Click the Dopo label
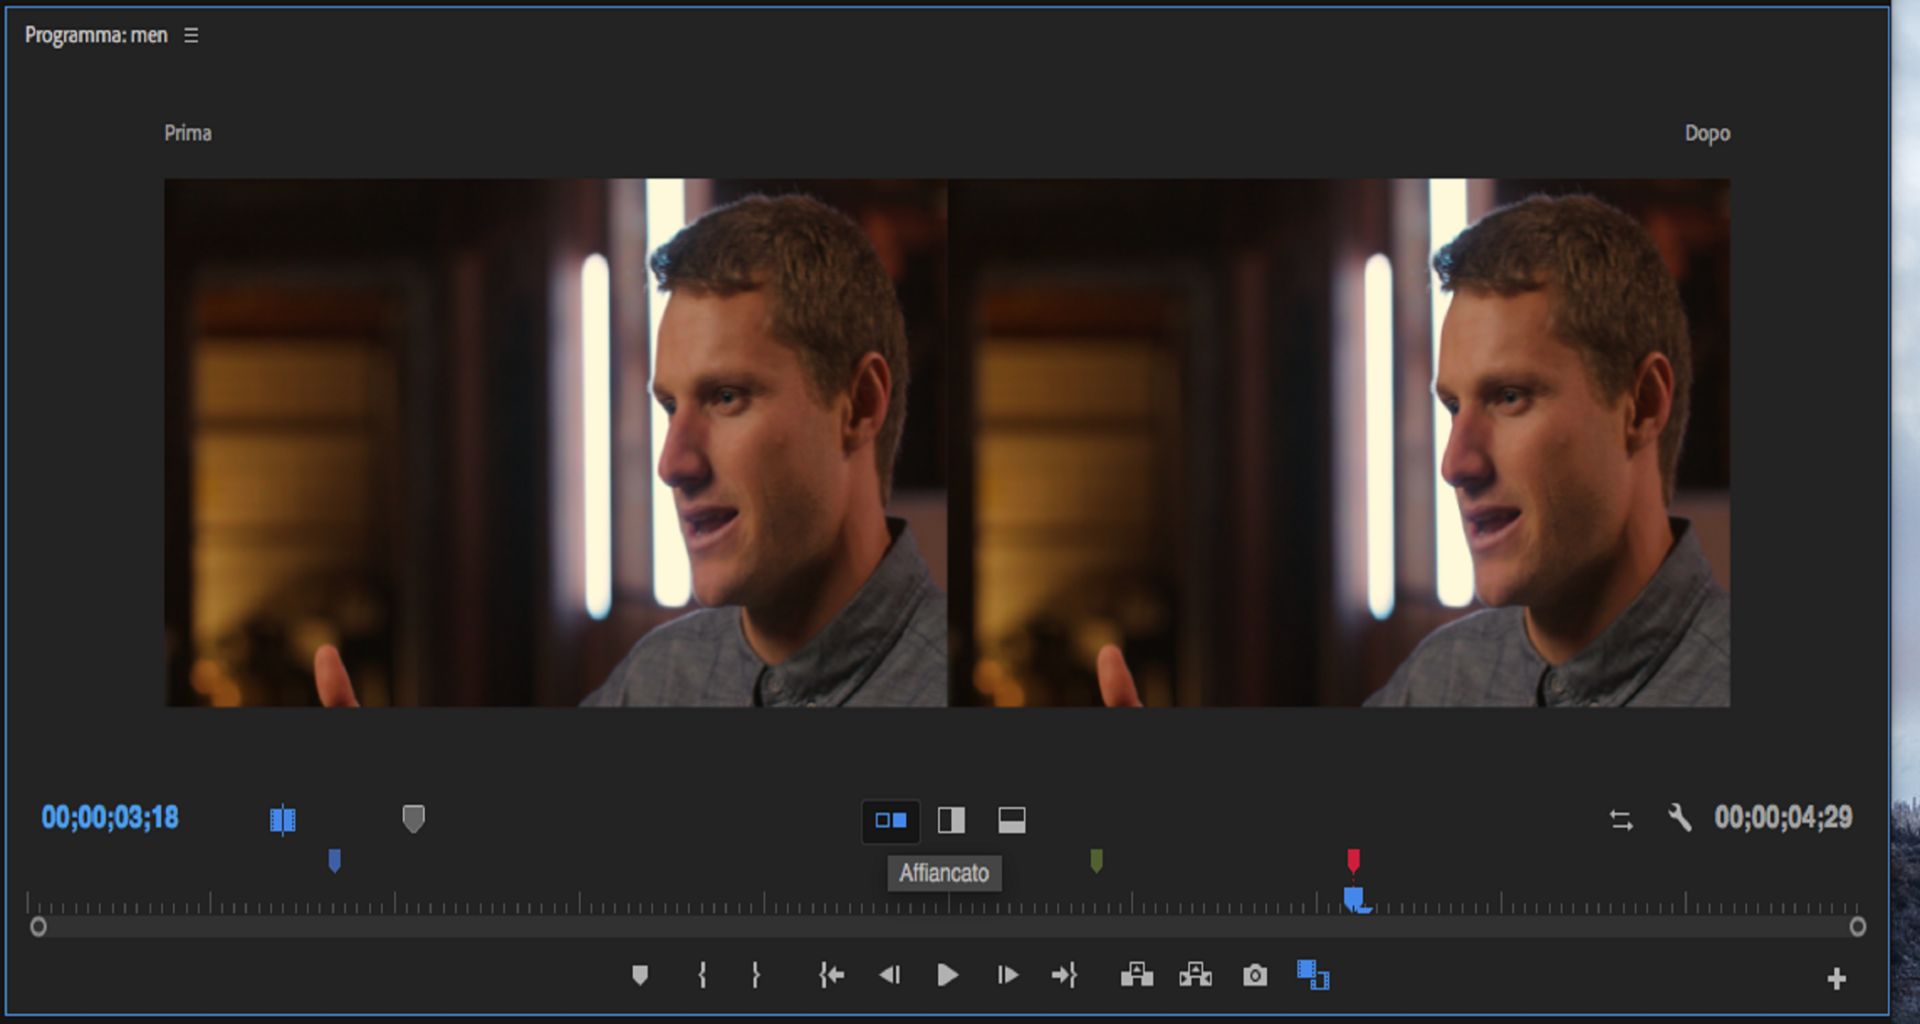The height and width of the screenshot is (1024, 1920). [1707, 133]
